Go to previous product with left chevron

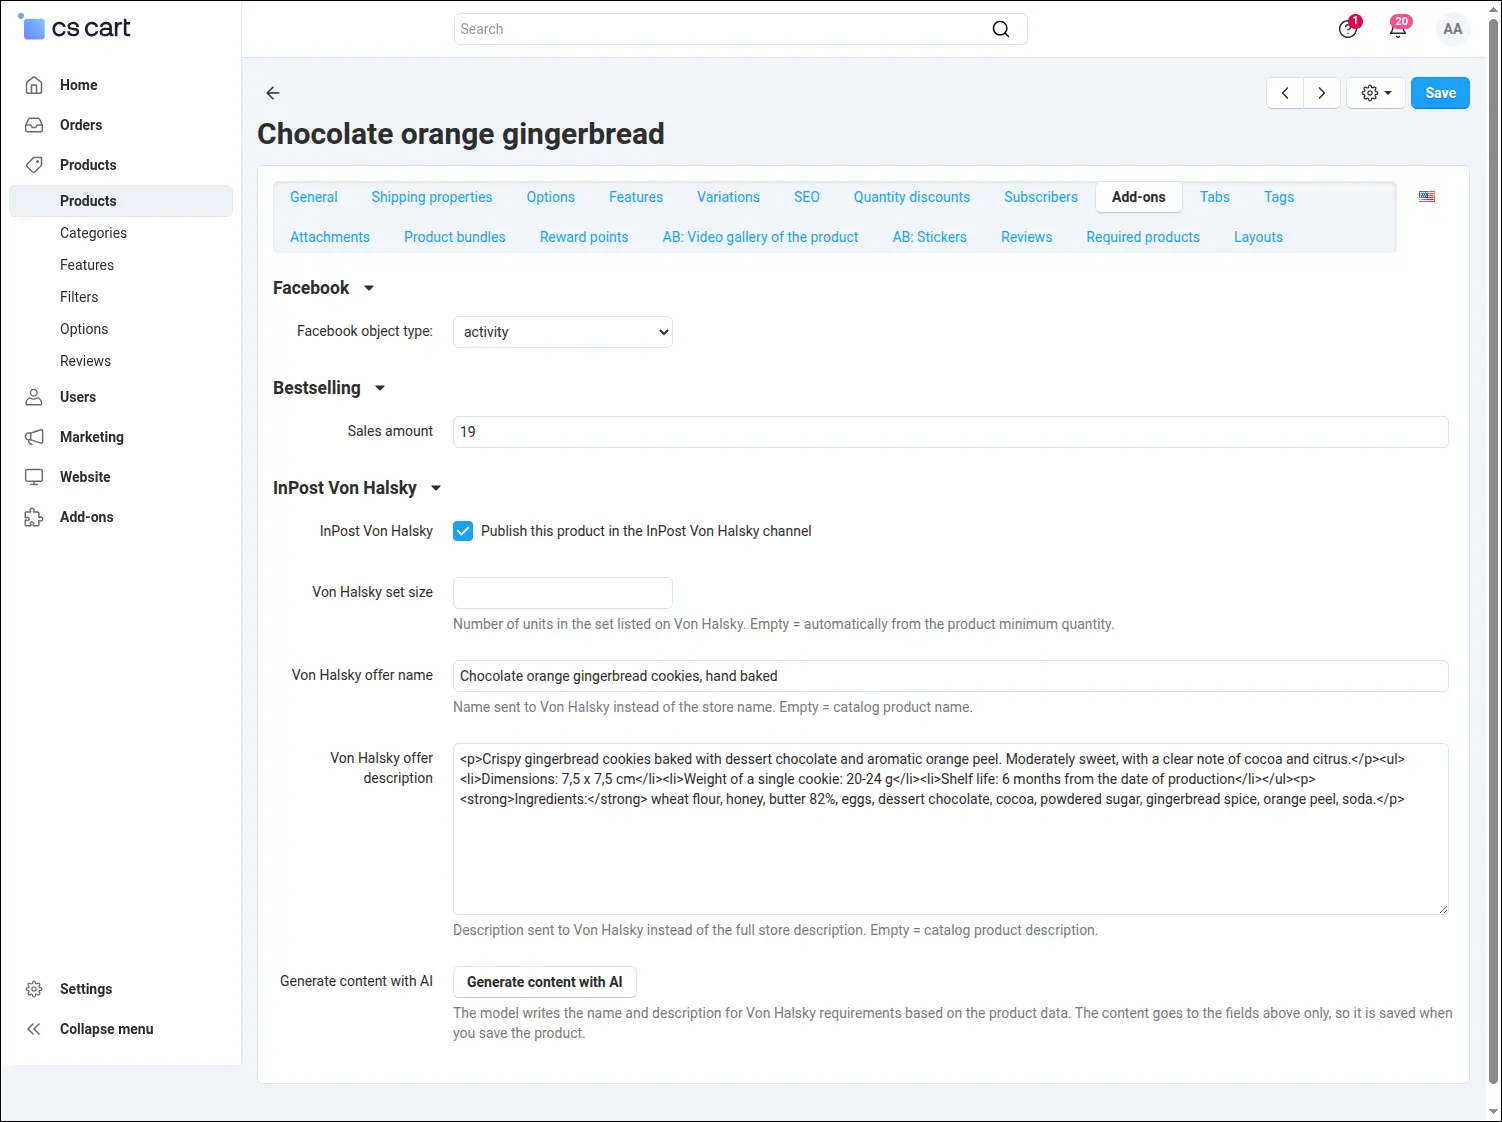(1285, 93)
